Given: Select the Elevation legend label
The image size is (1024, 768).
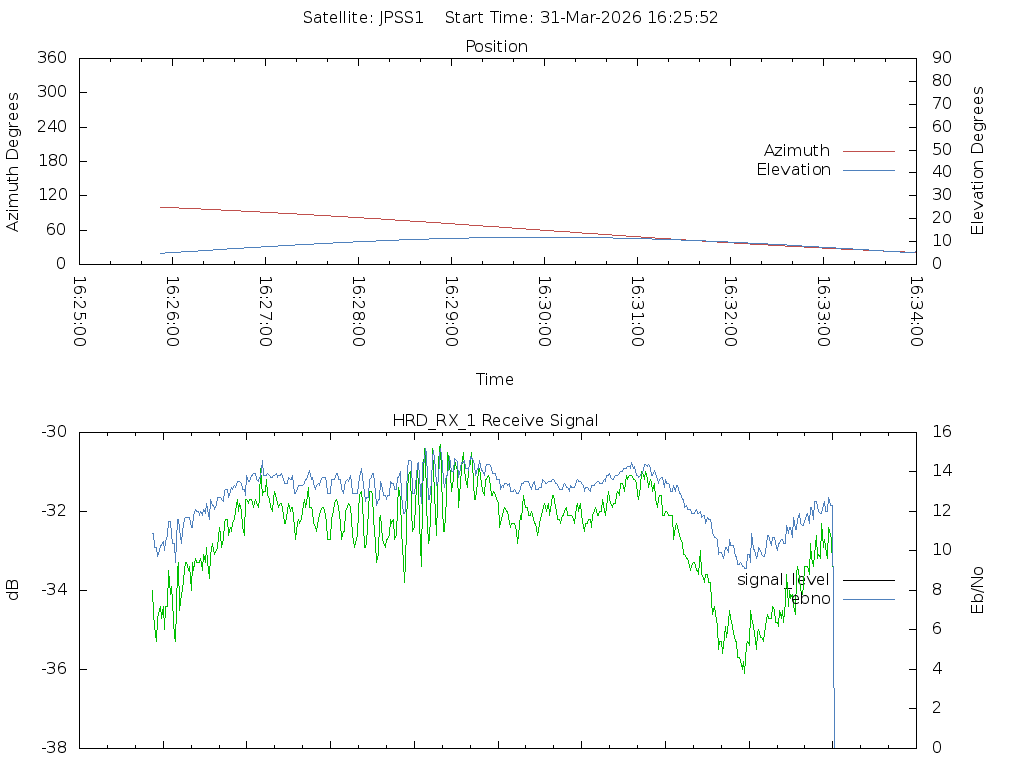Looking at the screenshot, I should click(793, 170).
